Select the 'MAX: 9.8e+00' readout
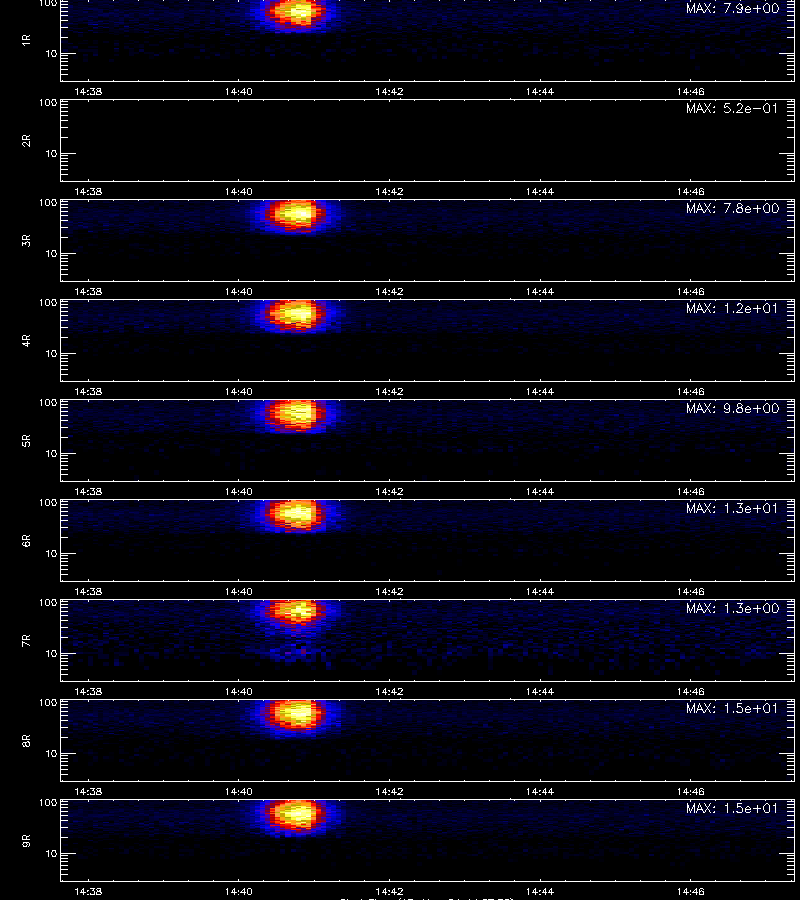The height and width of the screenshot is (900, 800). [x=732, y=408]
